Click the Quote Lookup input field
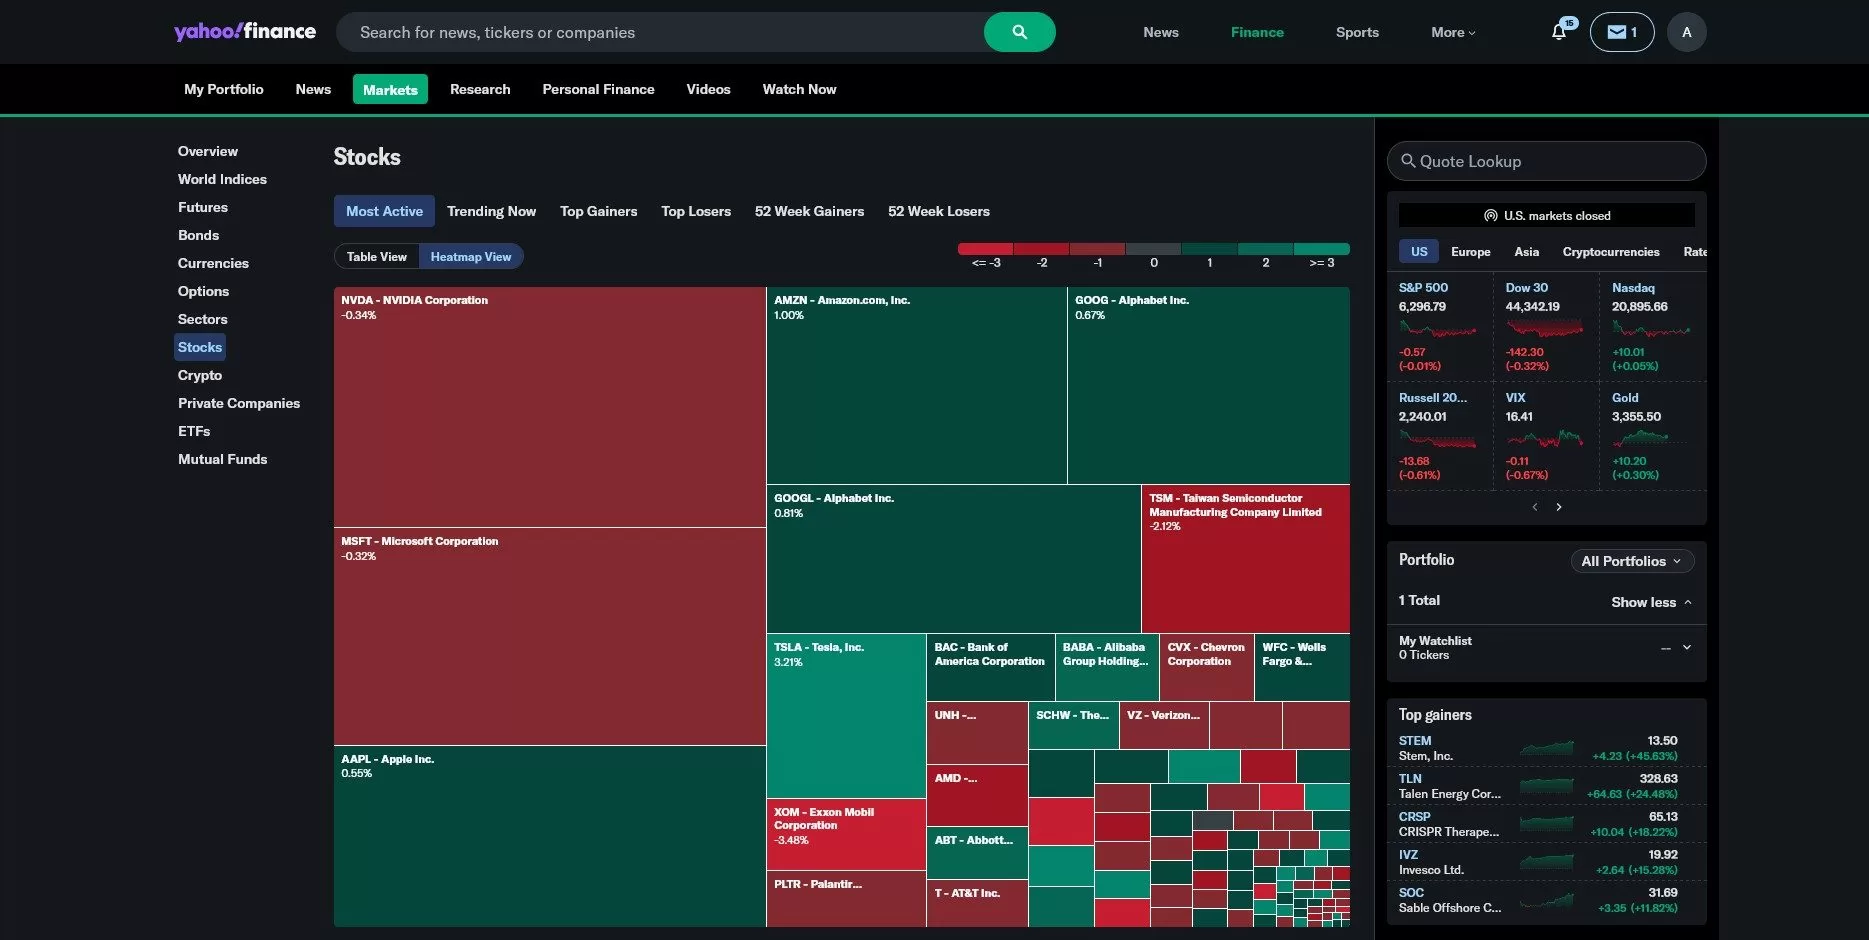The height and width of the screenshot is (940, 1869). (x=1546, y=161)
